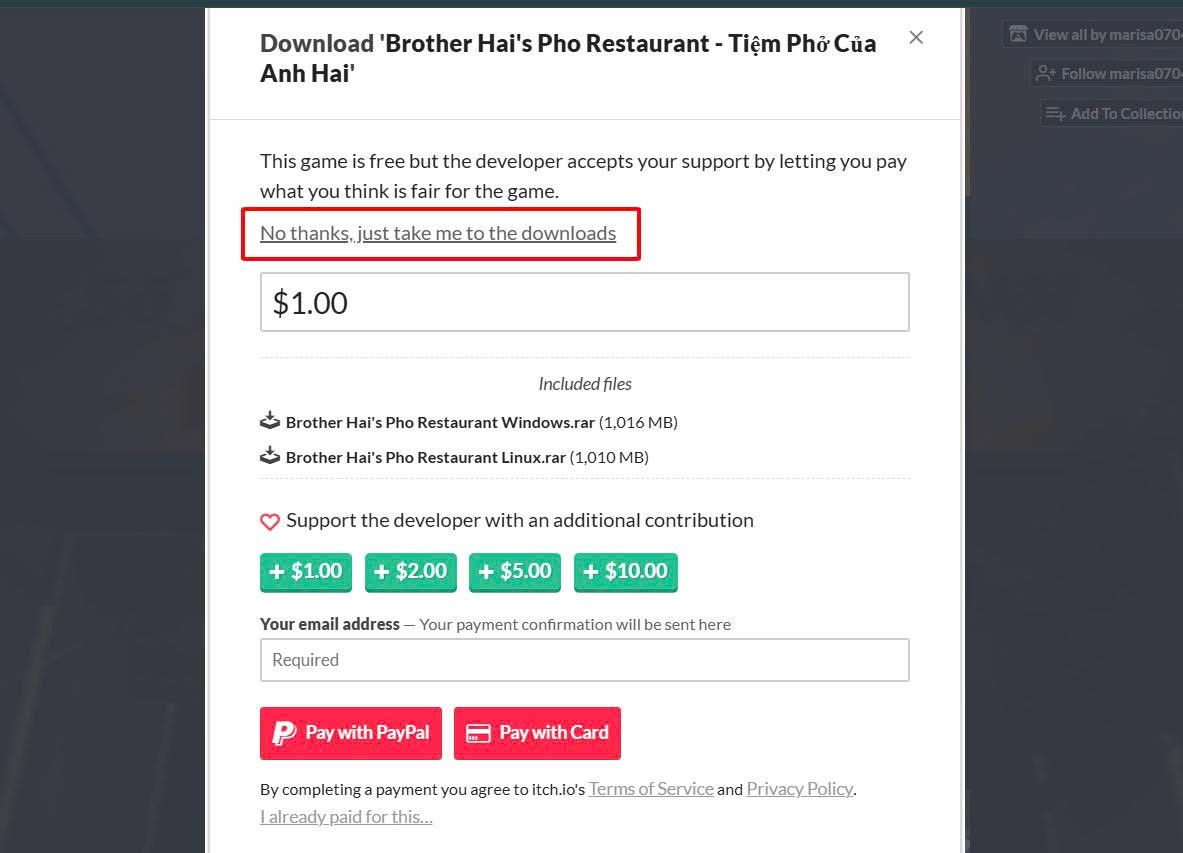Pay with PayPal
1183x853 pixels.
tap(350, 733)
